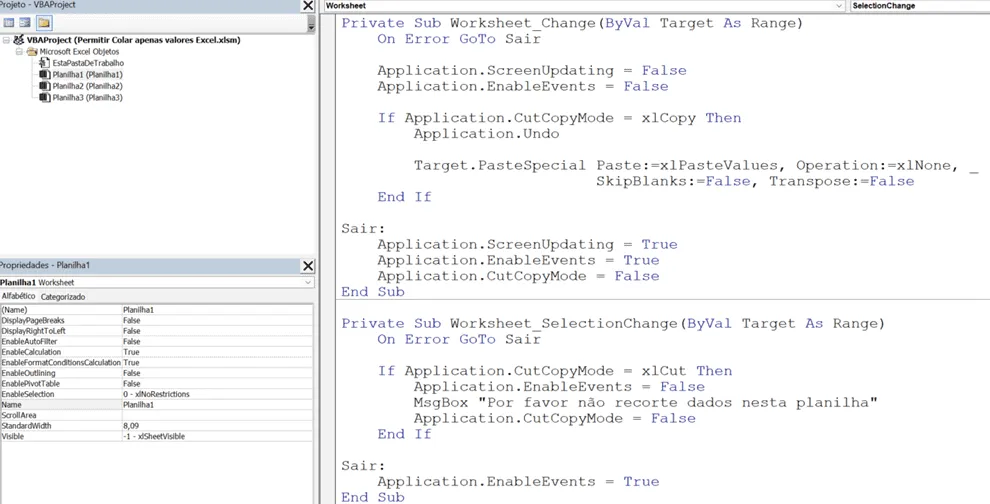Image resolution: width=990 pixels, height=504 pixels.
Task: Click the first Sair: label in code
Action: [x=363, y=229]
